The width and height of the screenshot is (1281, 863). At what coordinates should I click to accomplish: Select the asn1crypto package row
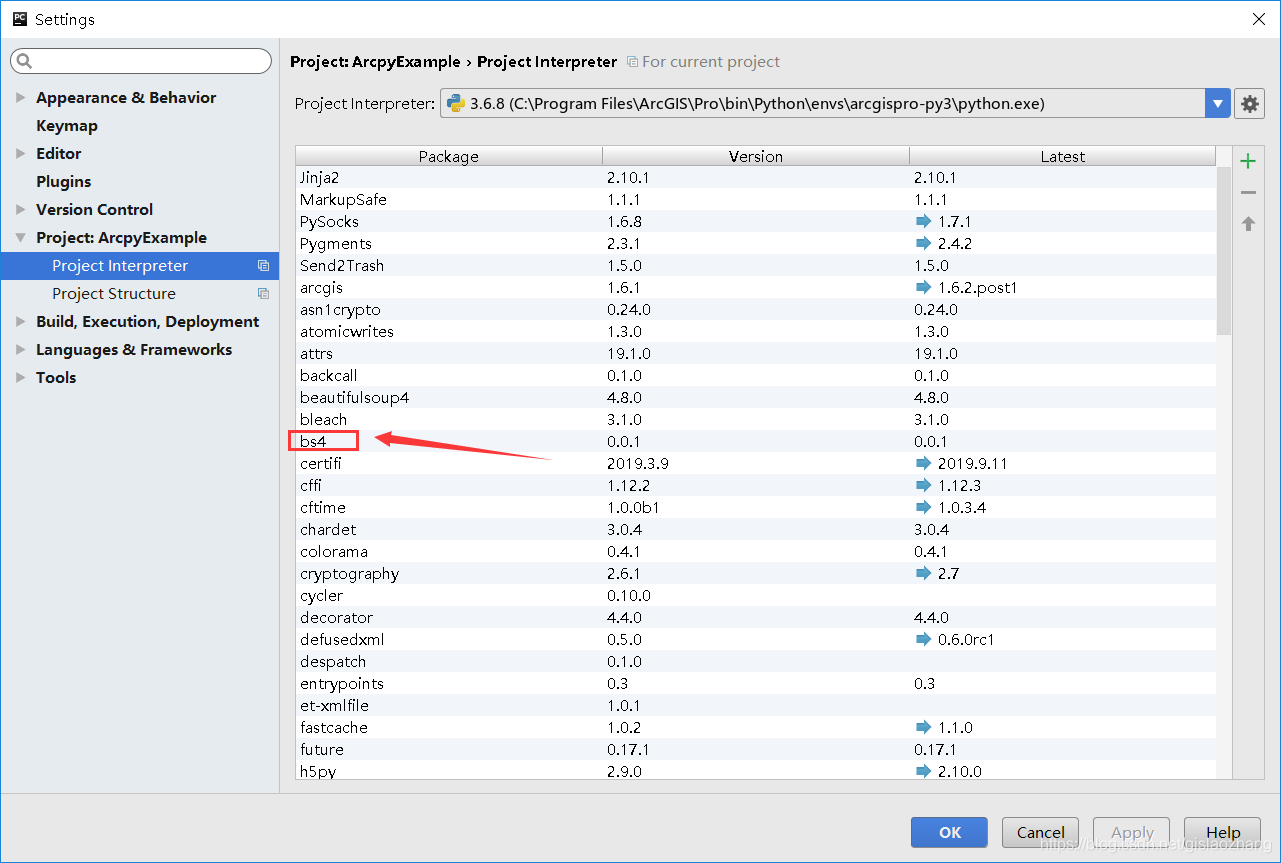(756, 309)
